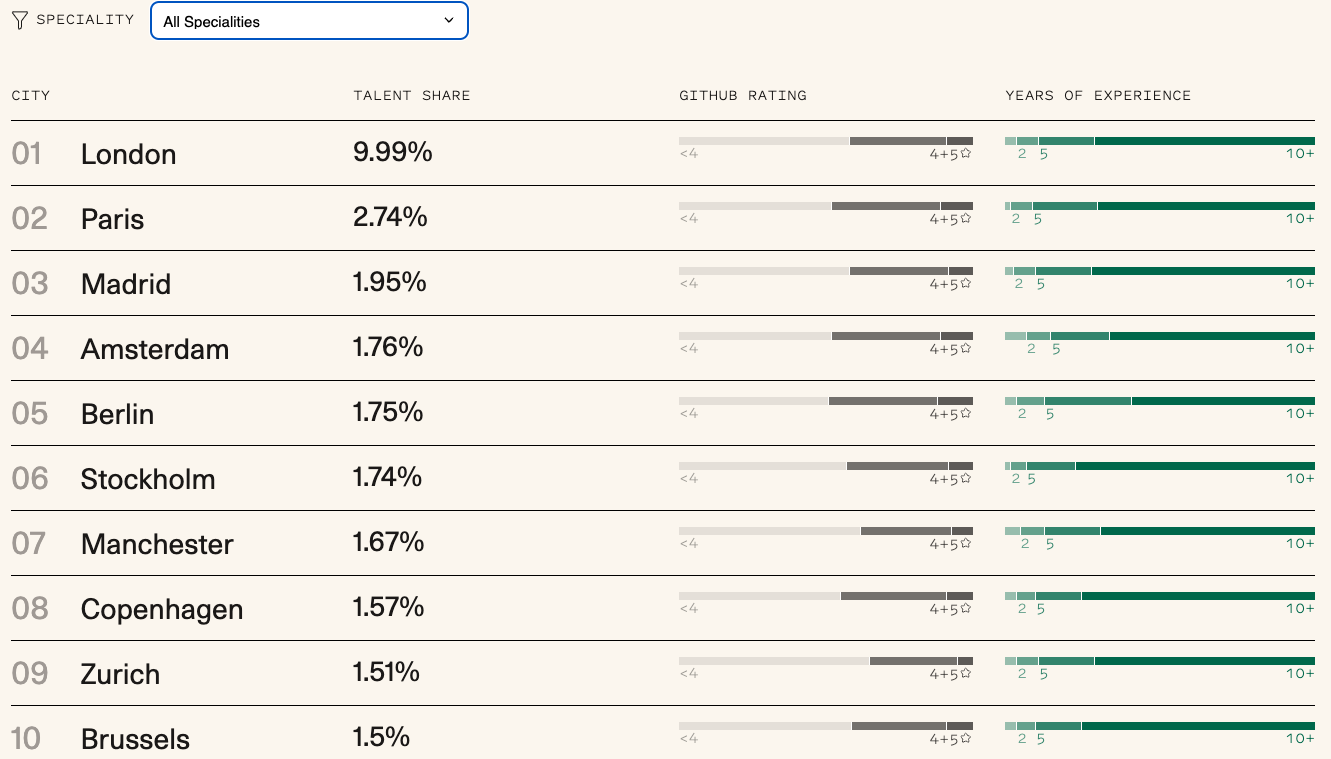Click the dropdown chevron arrow

point(449,20)
